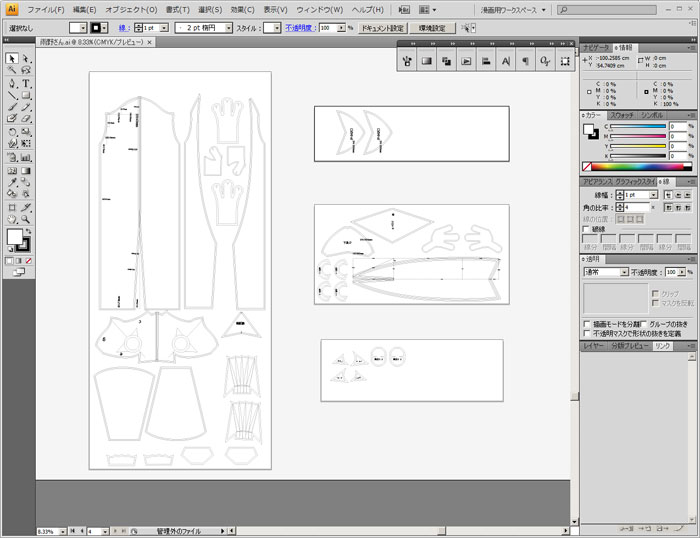Select the Pen tool

pos(12,83)
